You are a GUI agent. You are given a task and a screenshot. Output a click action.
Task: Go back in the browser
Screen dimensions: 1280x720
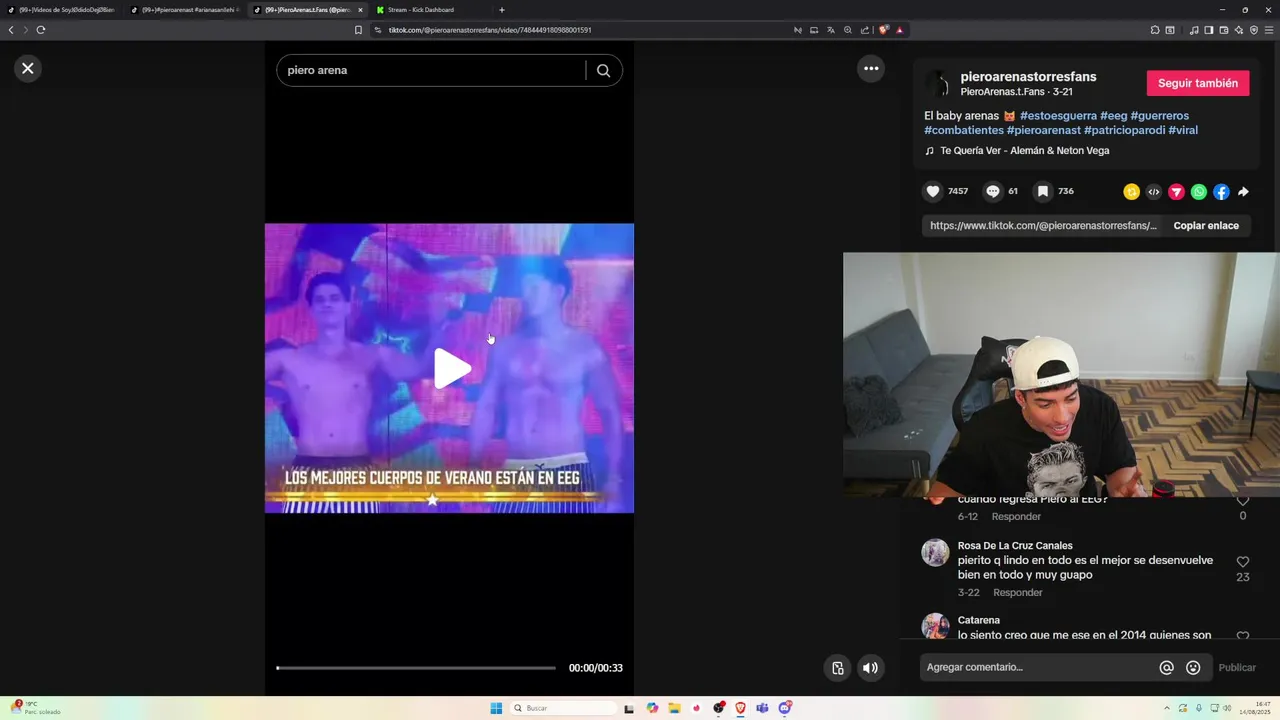pos(11,30)
